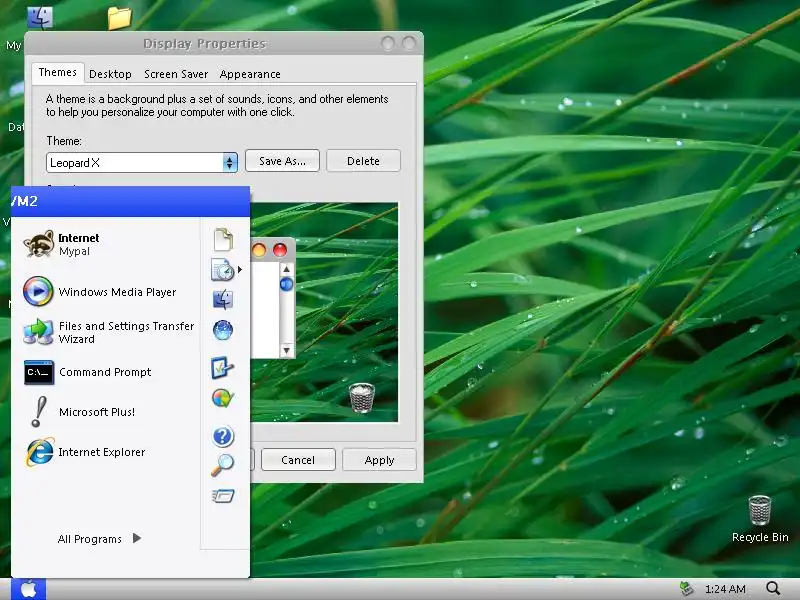Viewport: 800px width, 600px height.
Task: Click first title bar button of Display Properties
Action: (388, 43)
